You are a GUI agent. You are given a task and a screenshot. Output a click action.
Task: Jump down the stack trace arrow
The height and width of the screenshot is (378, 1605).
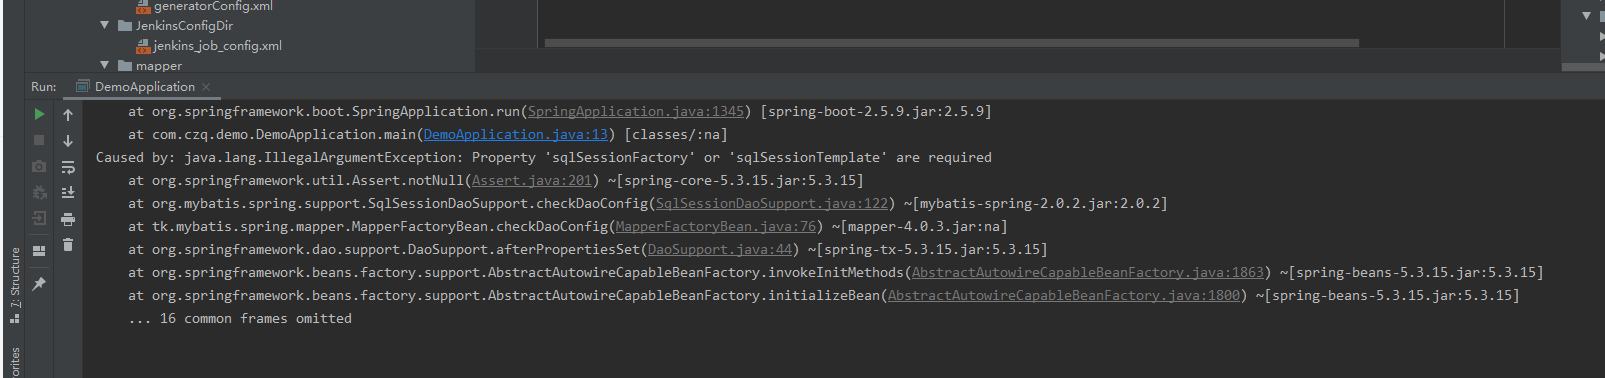click(x=68, y=141)
